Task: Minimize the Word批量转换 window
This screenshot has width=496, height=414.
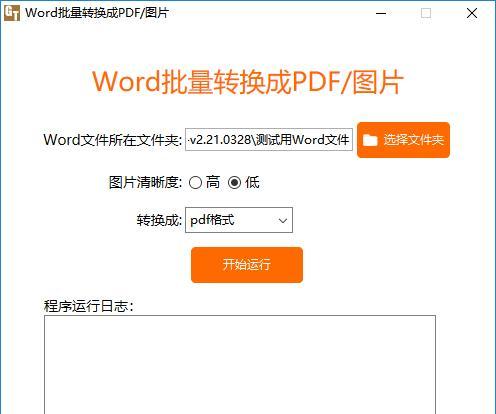Action: pyautogui.click(x=381, y=13)
